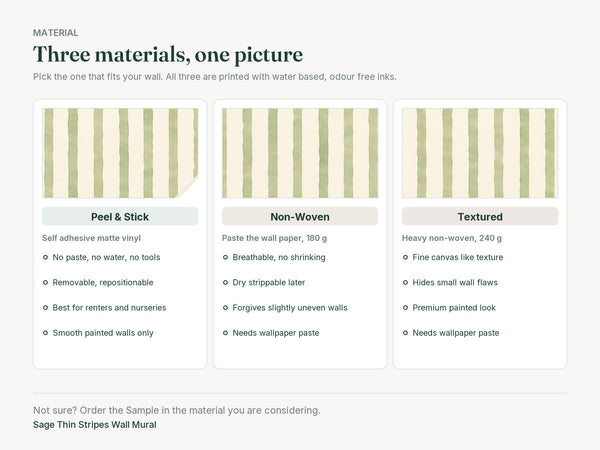Click the peeled corner on Peel & Stick image

190,189
